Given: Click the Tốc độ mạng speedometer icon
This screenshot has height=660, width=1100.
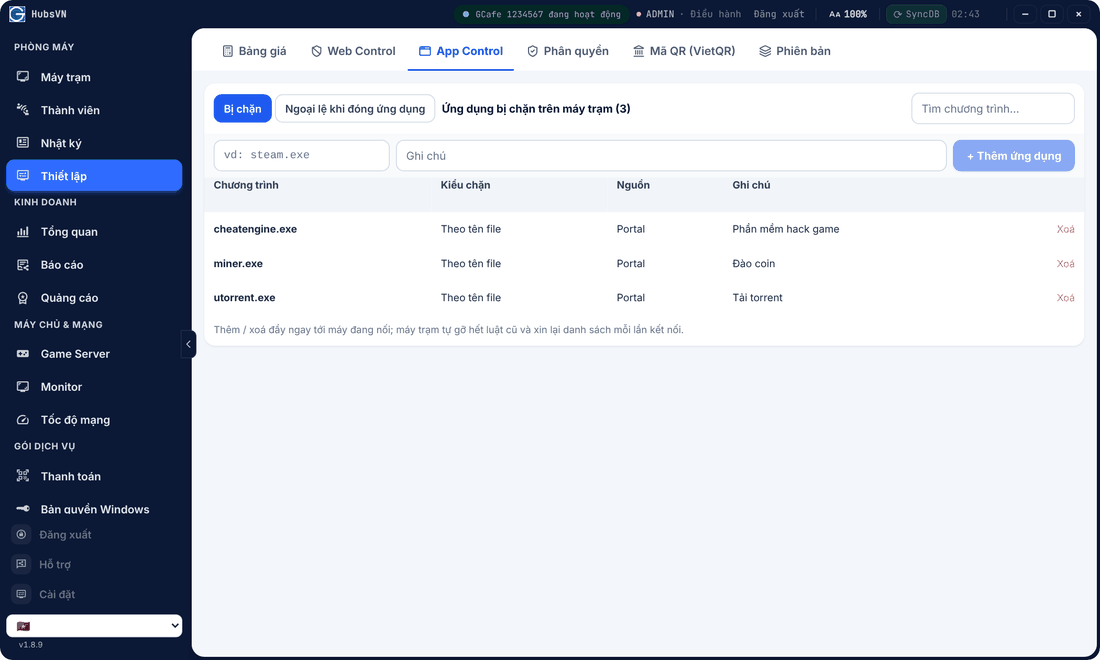Looking at the screenshot, I should pos(23,419).
